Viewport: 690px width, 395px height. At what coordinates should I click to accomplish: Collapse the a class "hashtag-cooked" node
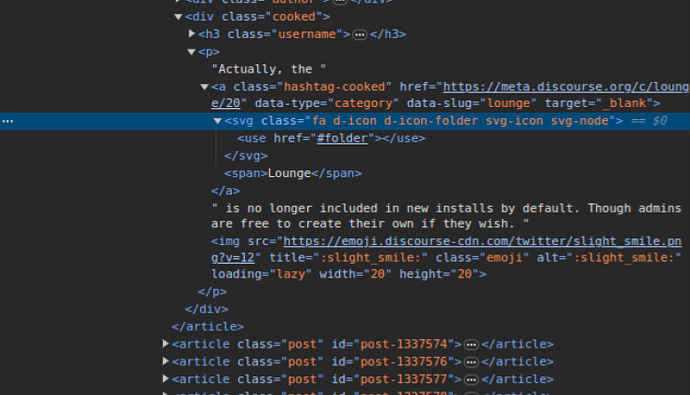point(204,87)
